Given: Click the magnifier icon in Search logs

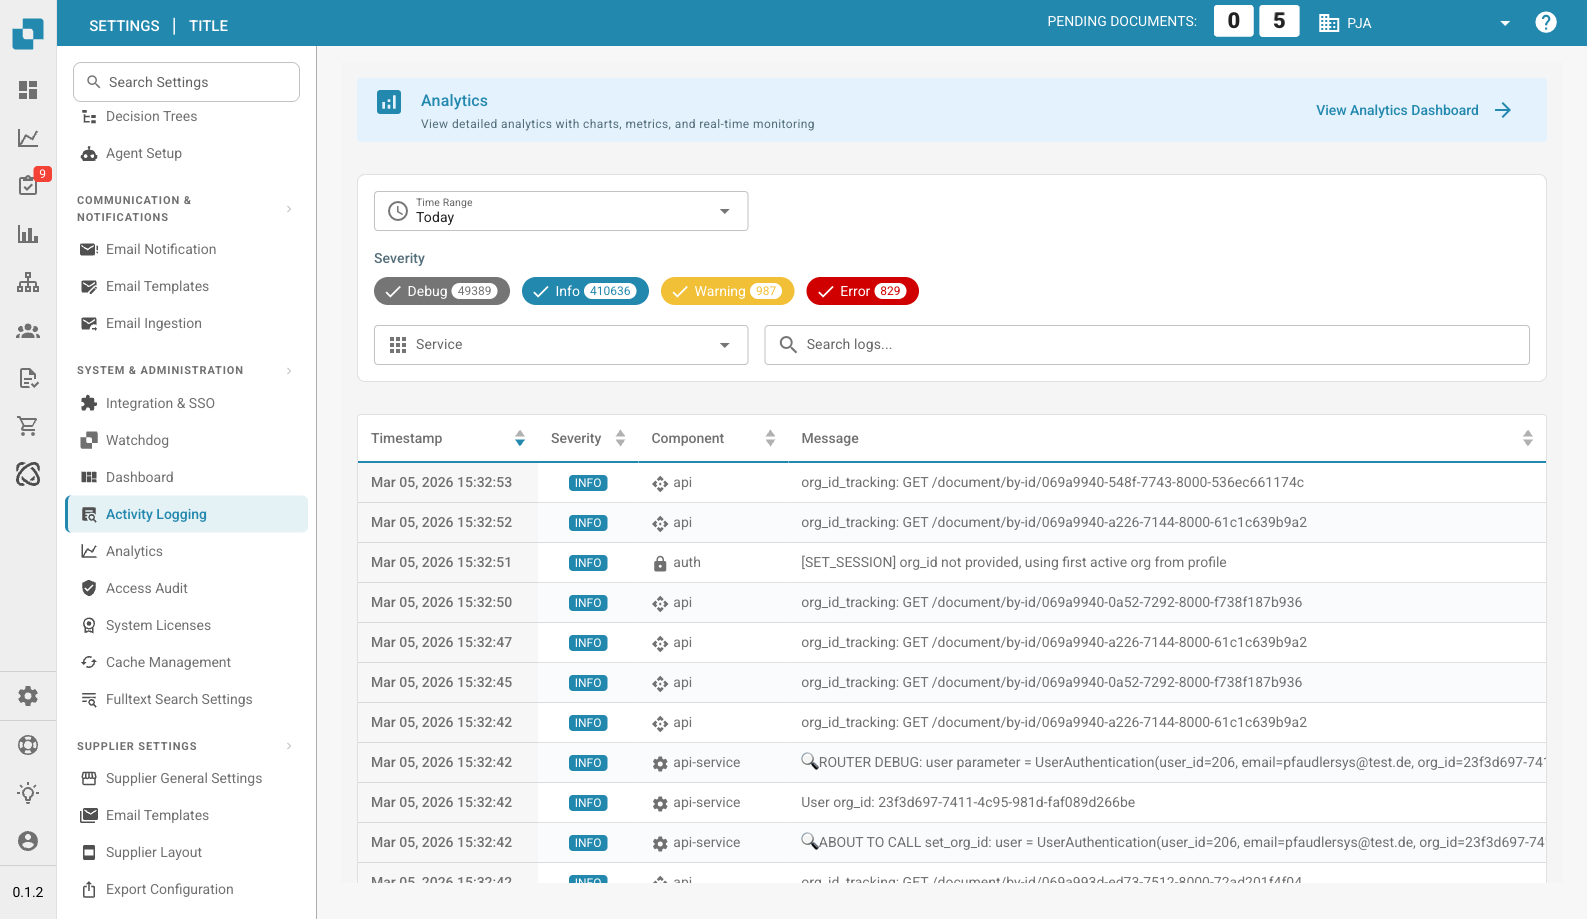Looking at the screenshot, I should [x=788, y=344].
